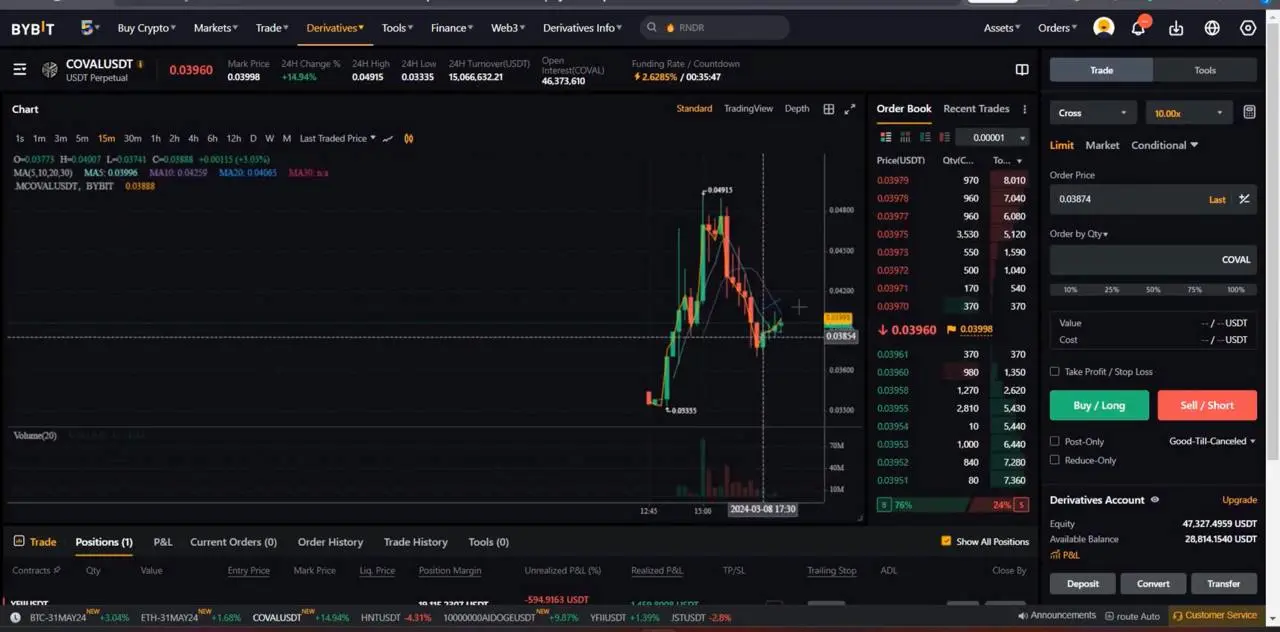Switch to Recent Trades tab
1280x632 pixels.
pos(976,109)
